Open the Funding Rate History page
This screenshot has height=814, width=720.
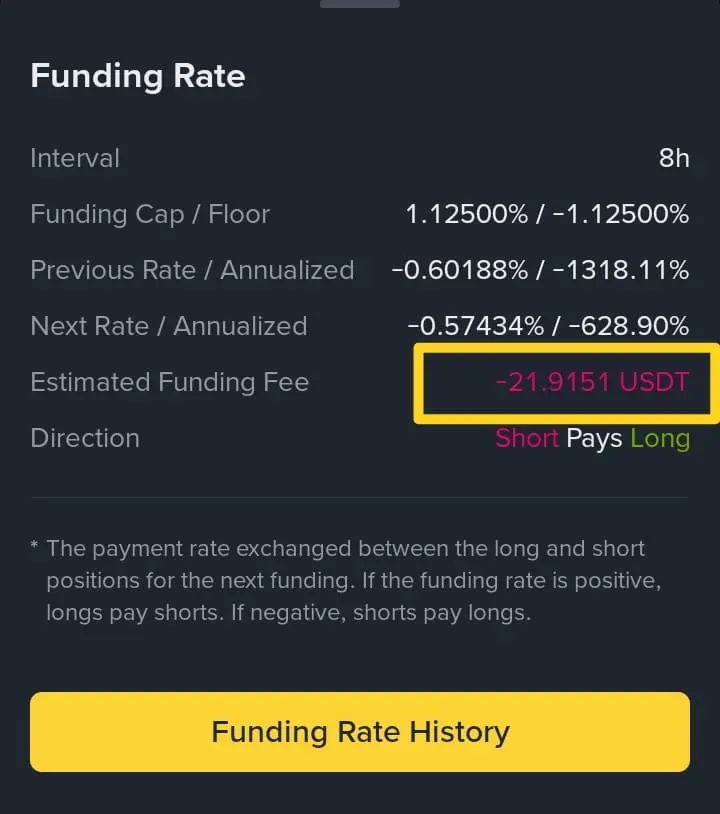360,731
